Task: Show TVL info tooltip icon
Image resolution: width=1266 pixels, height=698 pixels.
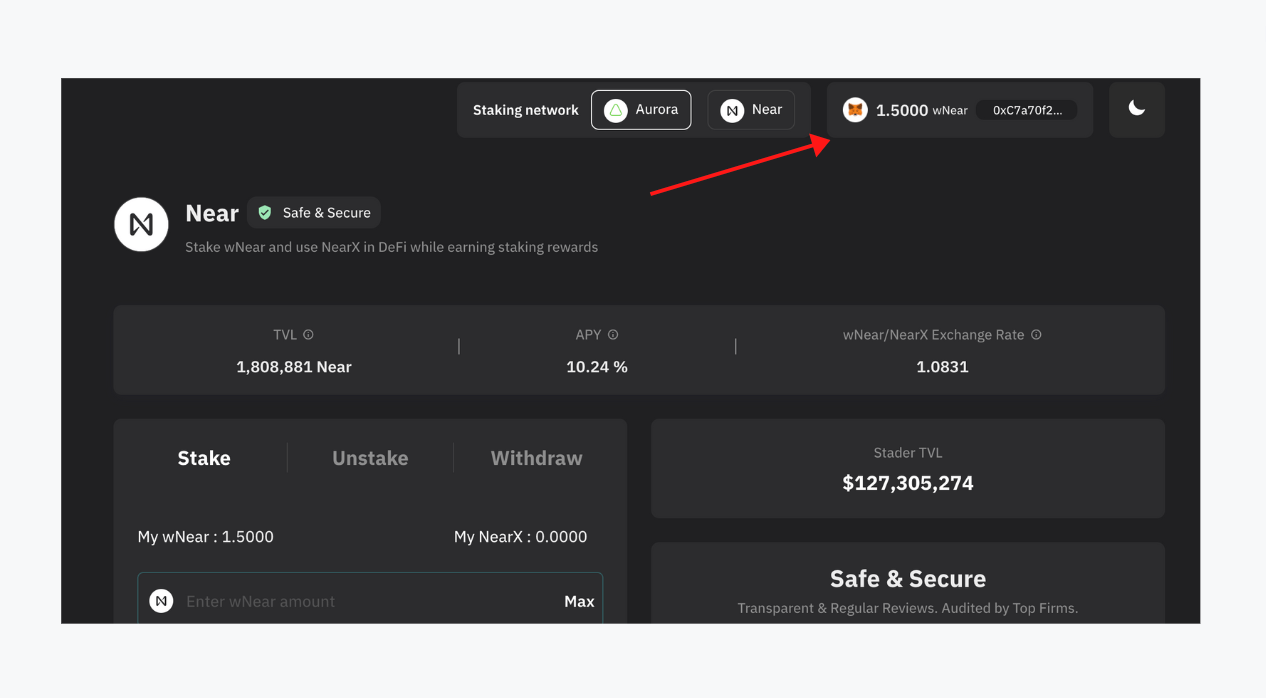Action: tap(308, 335)
